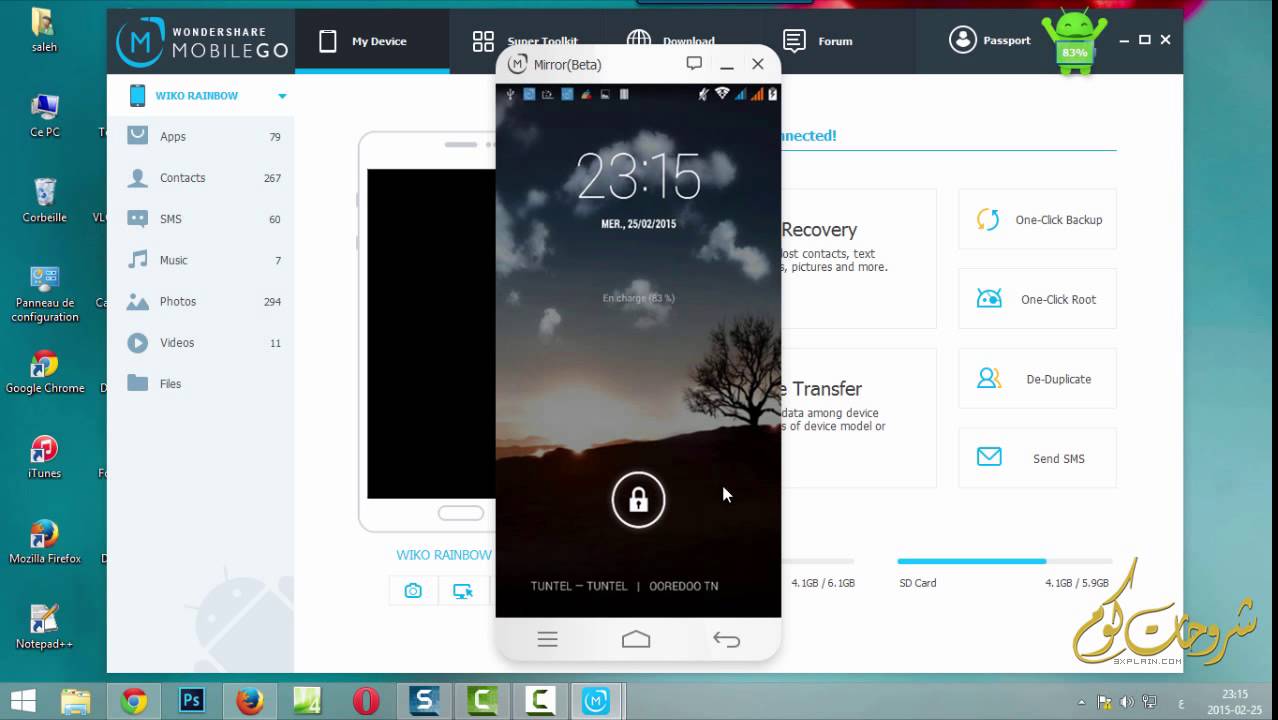Open Opera from the taskbar
This screenshot has height=720, width=1278.
pos(365,701)
